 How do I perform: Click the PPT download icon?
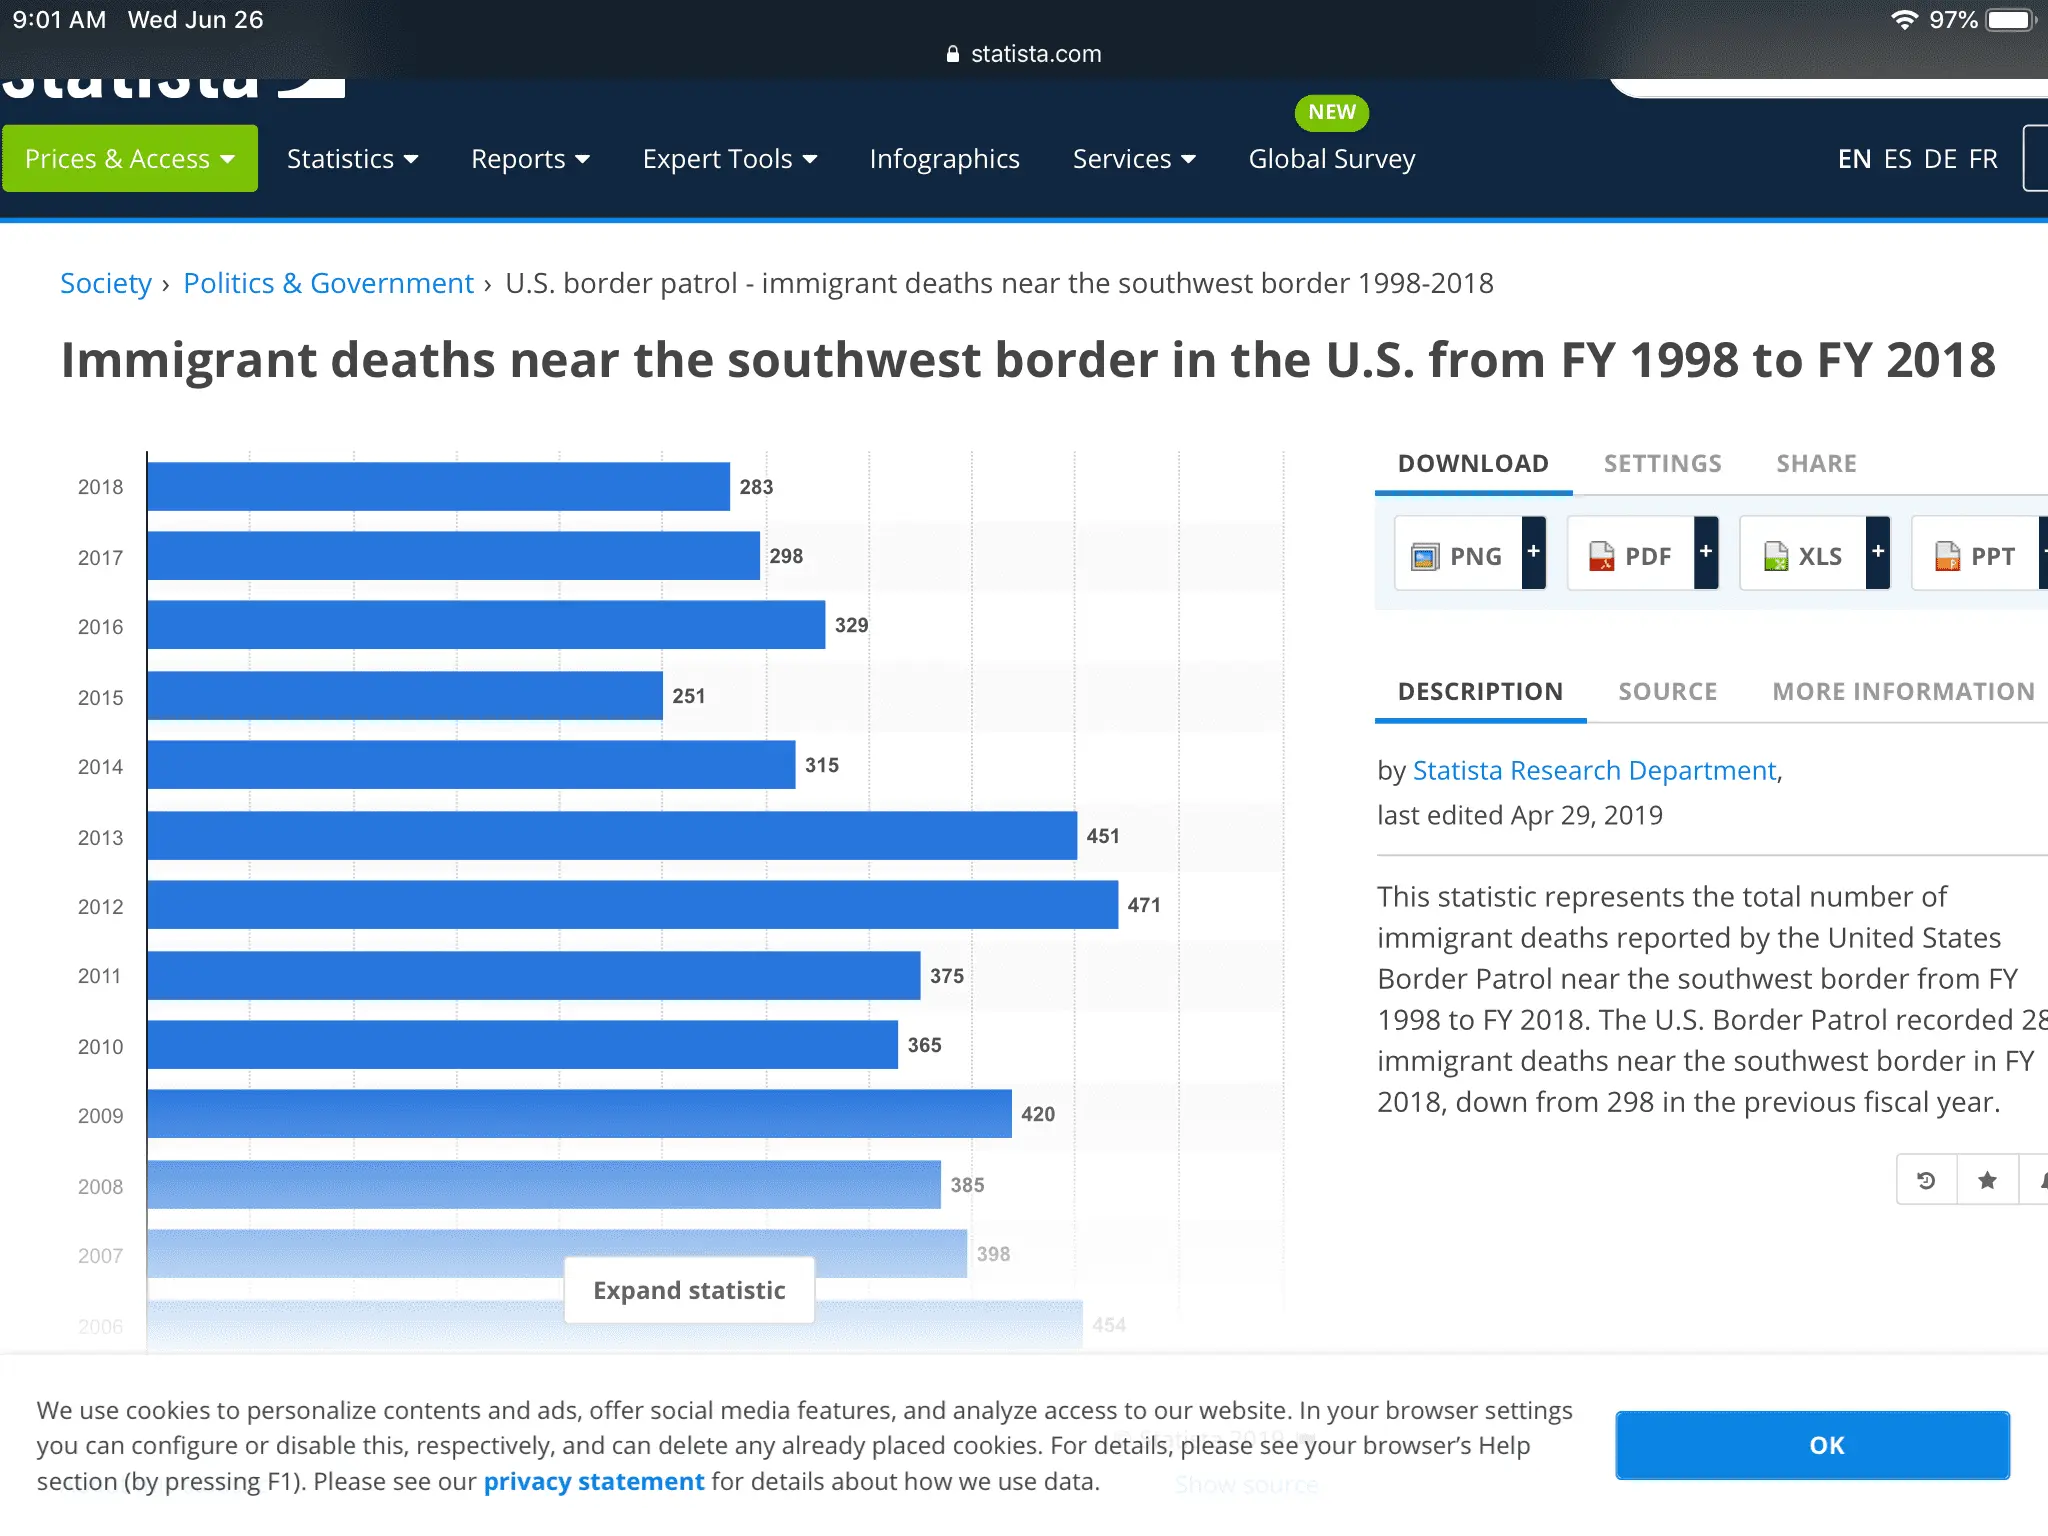pos(1947,556)
